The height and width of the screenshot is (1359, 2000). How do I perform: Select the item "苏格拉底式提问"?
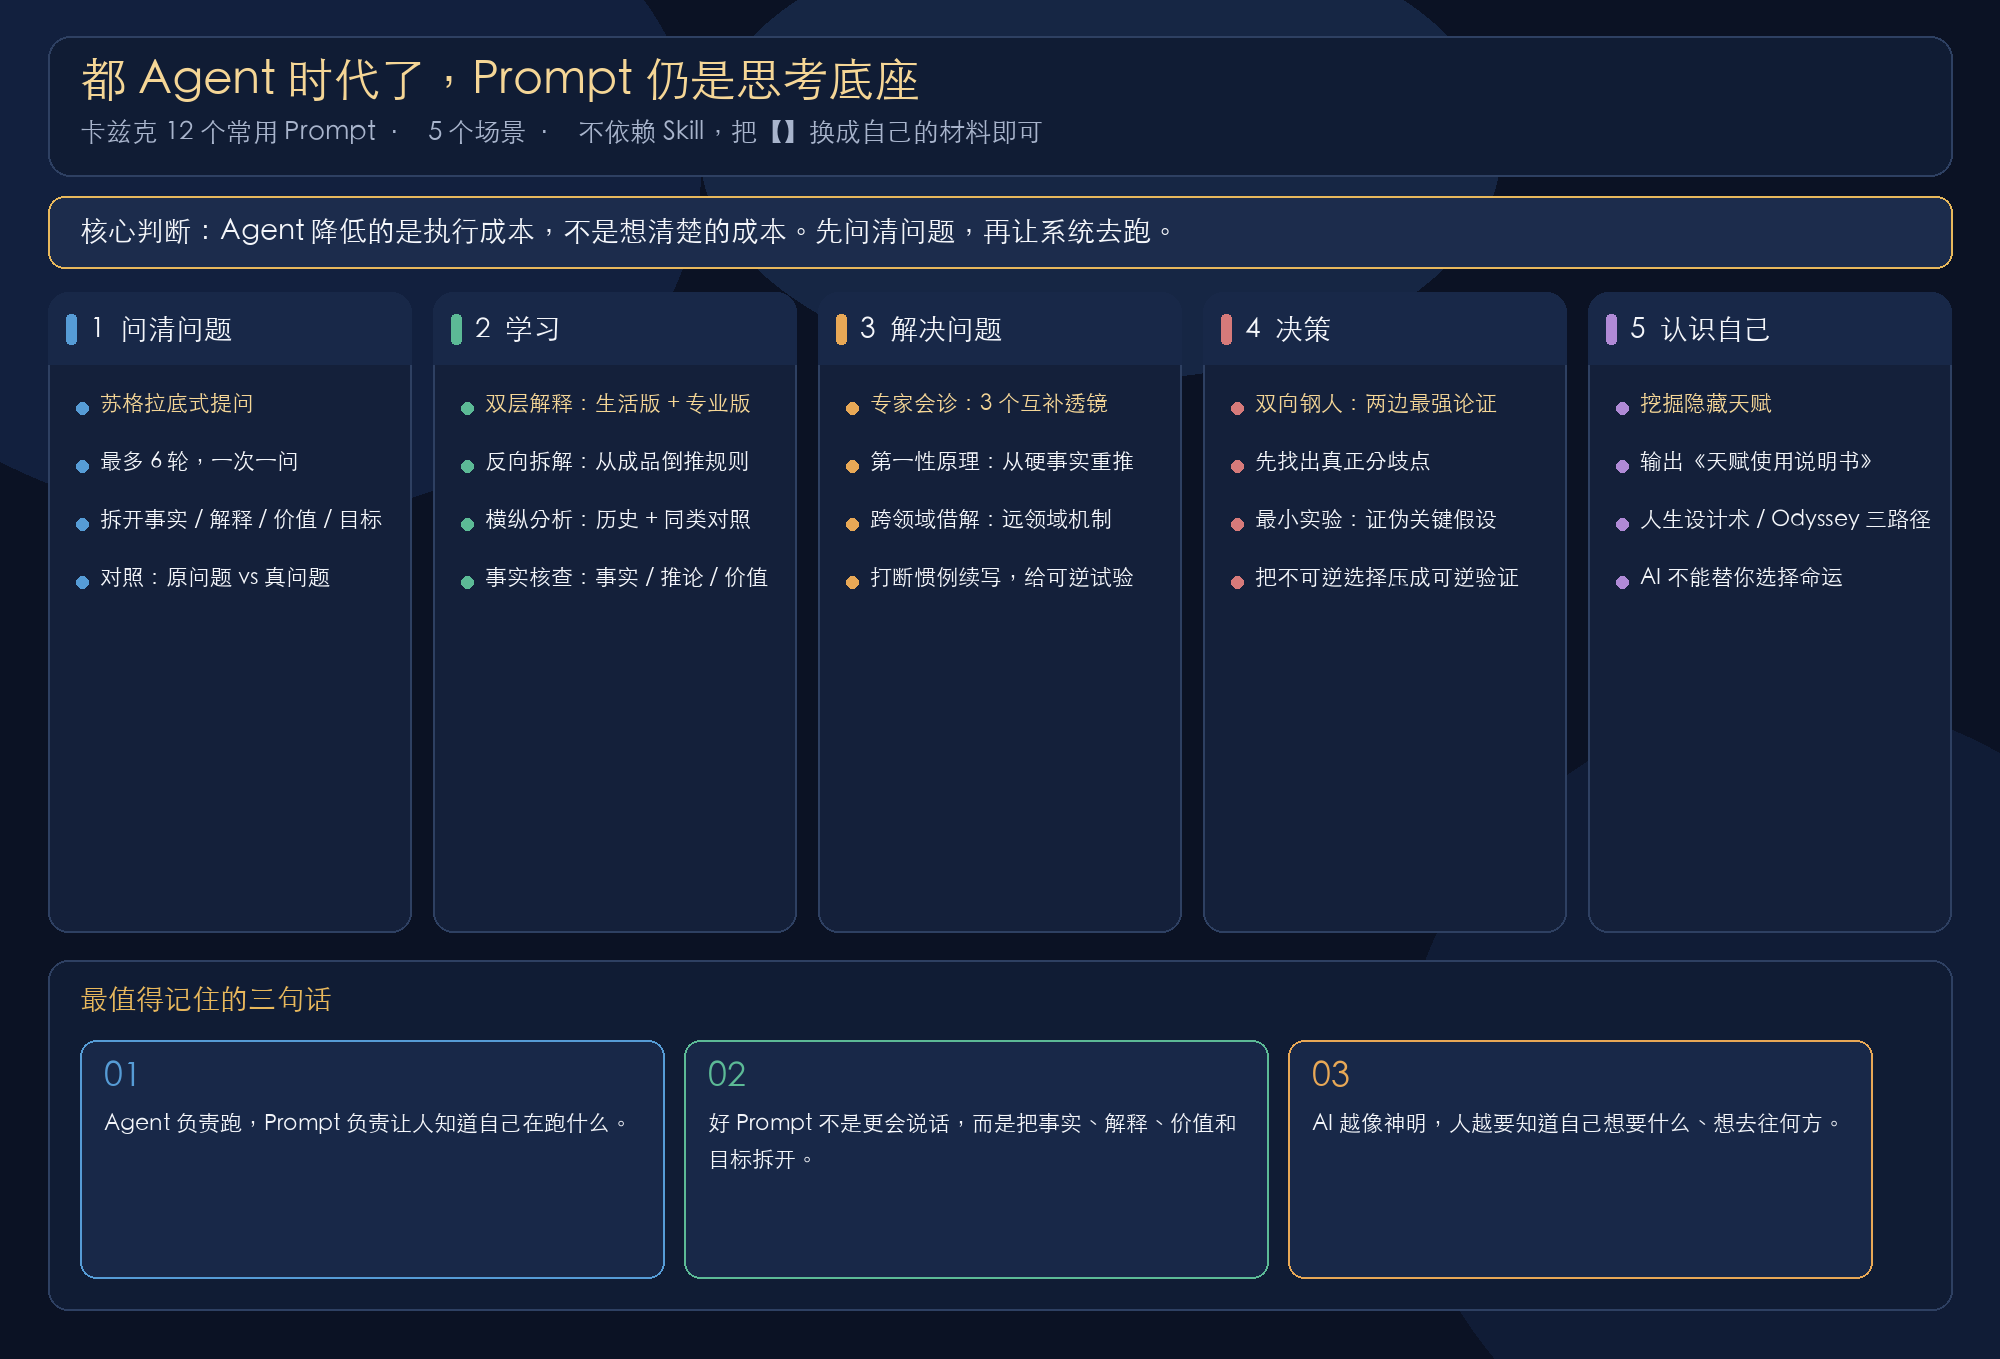click(x=177, y=404)
